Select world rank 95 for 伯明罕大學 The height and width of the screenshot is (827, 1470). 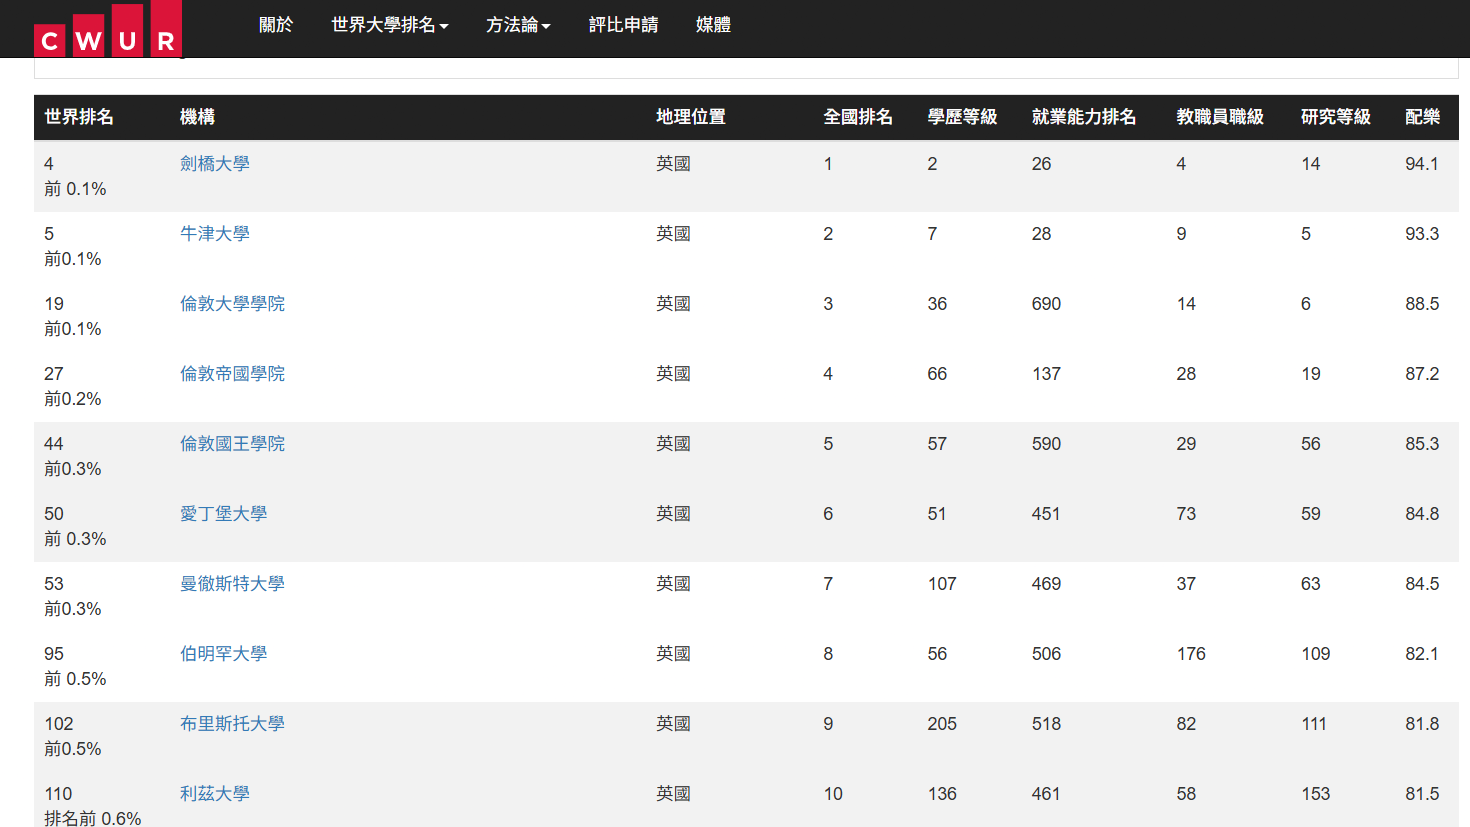pos(54,654)
